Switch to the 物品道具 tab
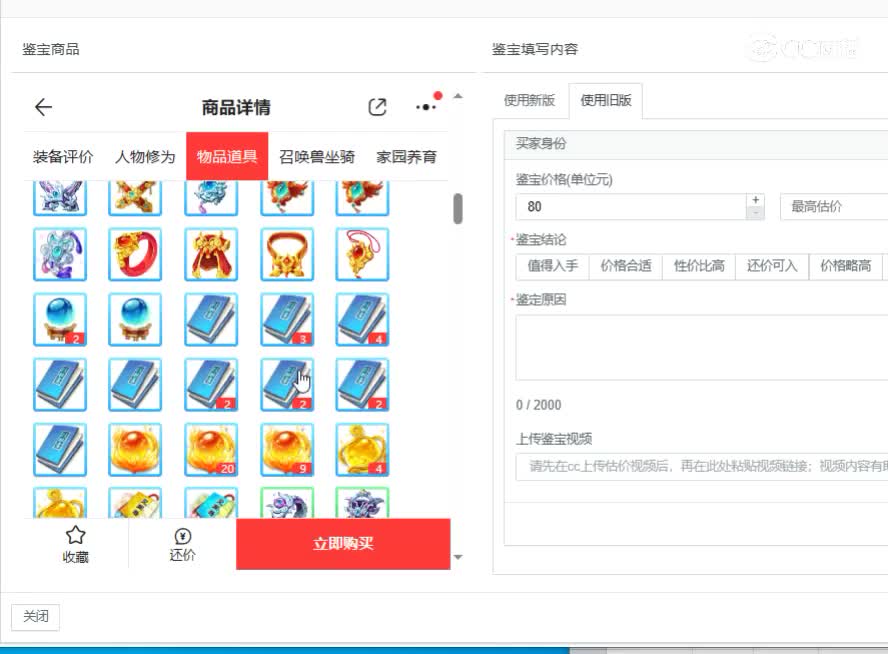888x654 pixels. click(x=227, y=156)
